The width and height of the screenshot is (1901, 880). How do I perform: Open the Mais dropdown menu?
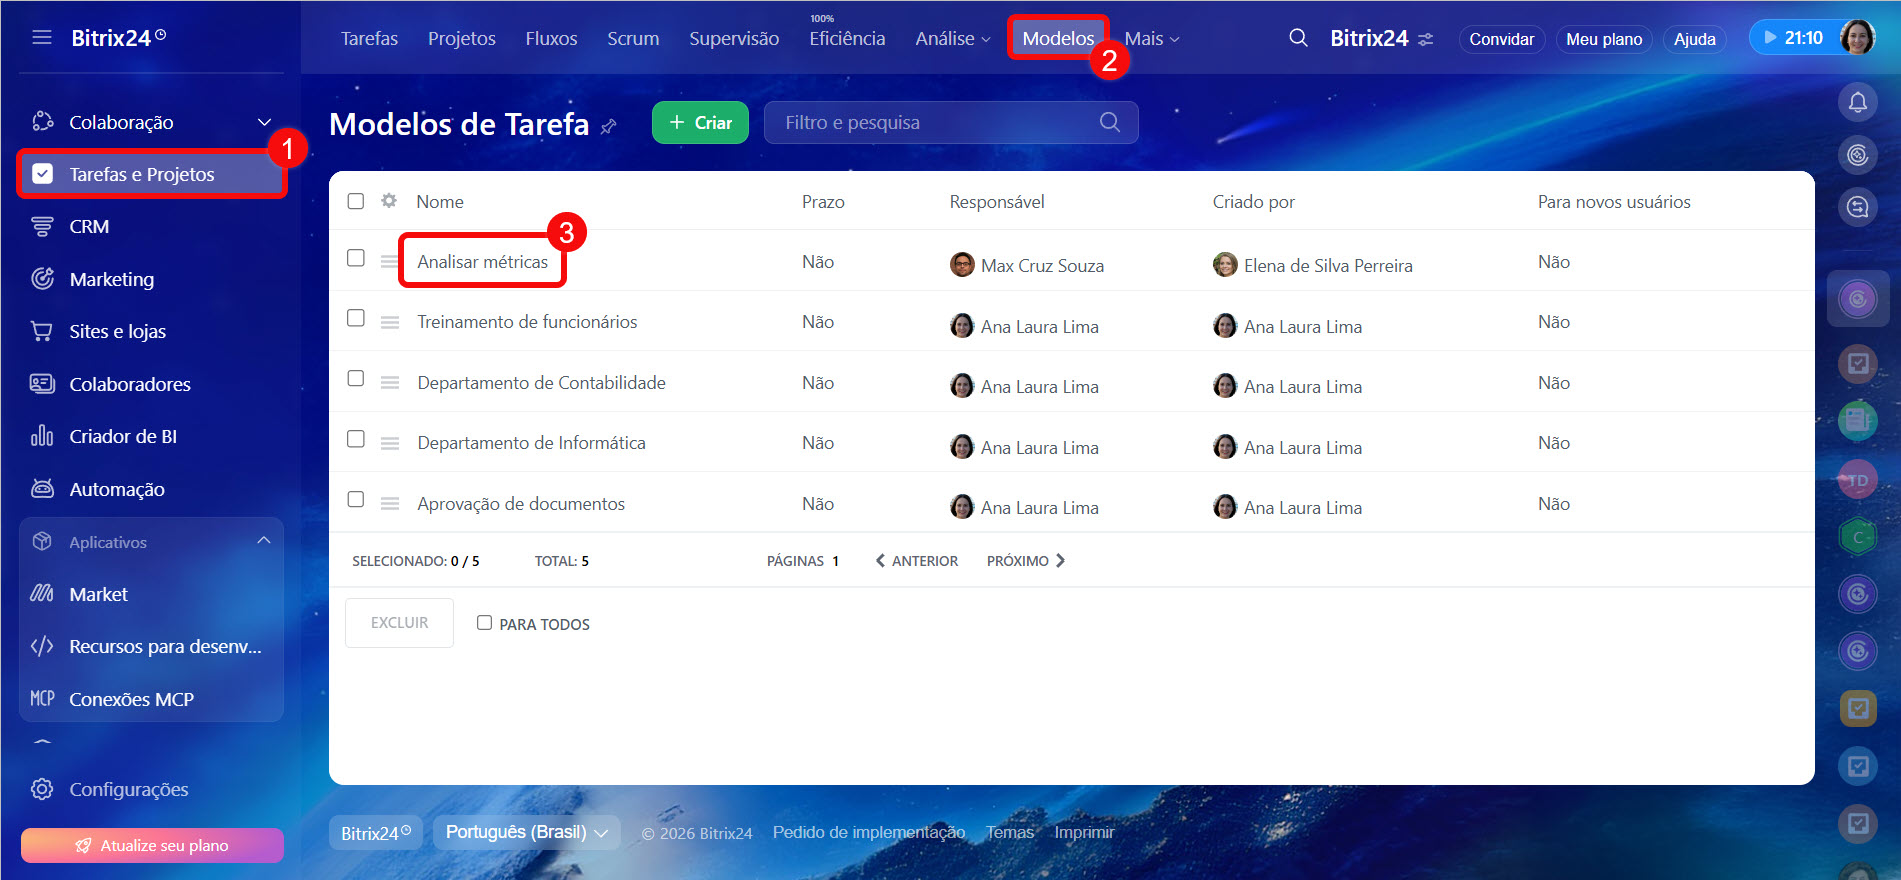(1151, 38)
